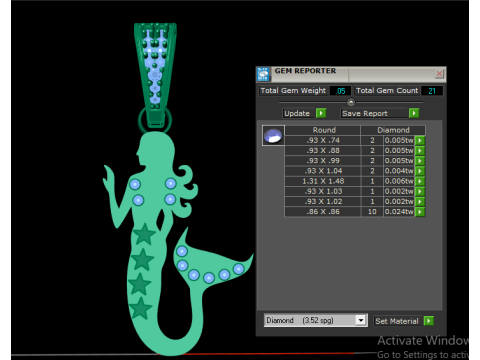
Task: Click the Total Gem Count label
Action: point(387,91)
